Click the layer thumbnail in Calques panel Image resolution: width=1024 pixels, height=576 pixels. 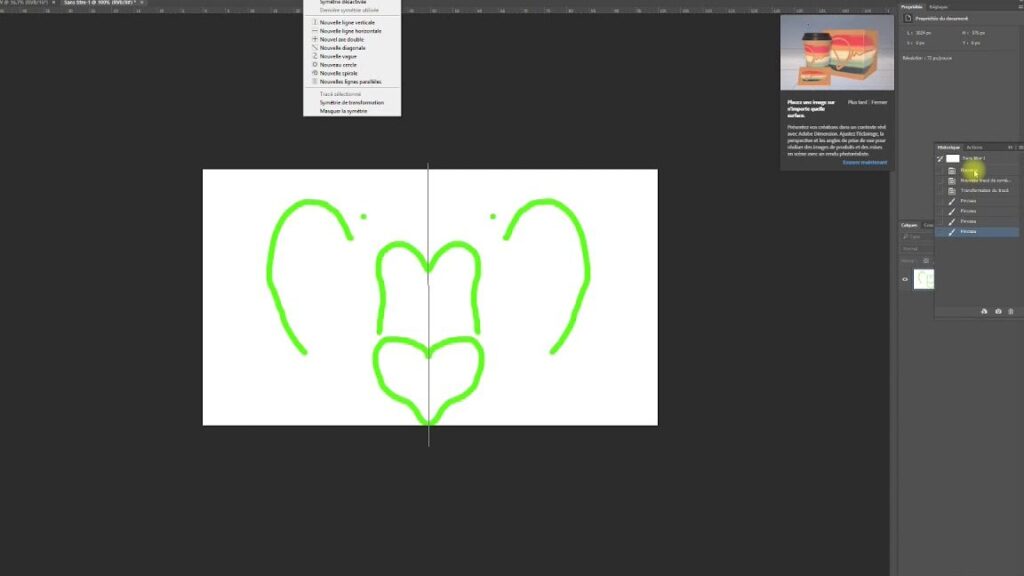[x=923, y=280]
